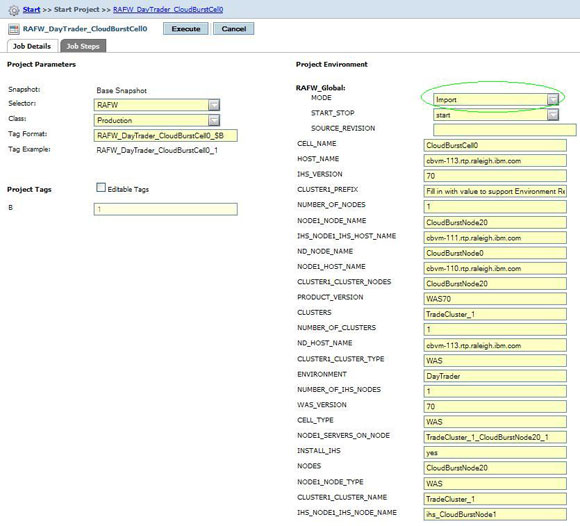
Task: Click the Project Parameters heading
Action: pos(41,64)
